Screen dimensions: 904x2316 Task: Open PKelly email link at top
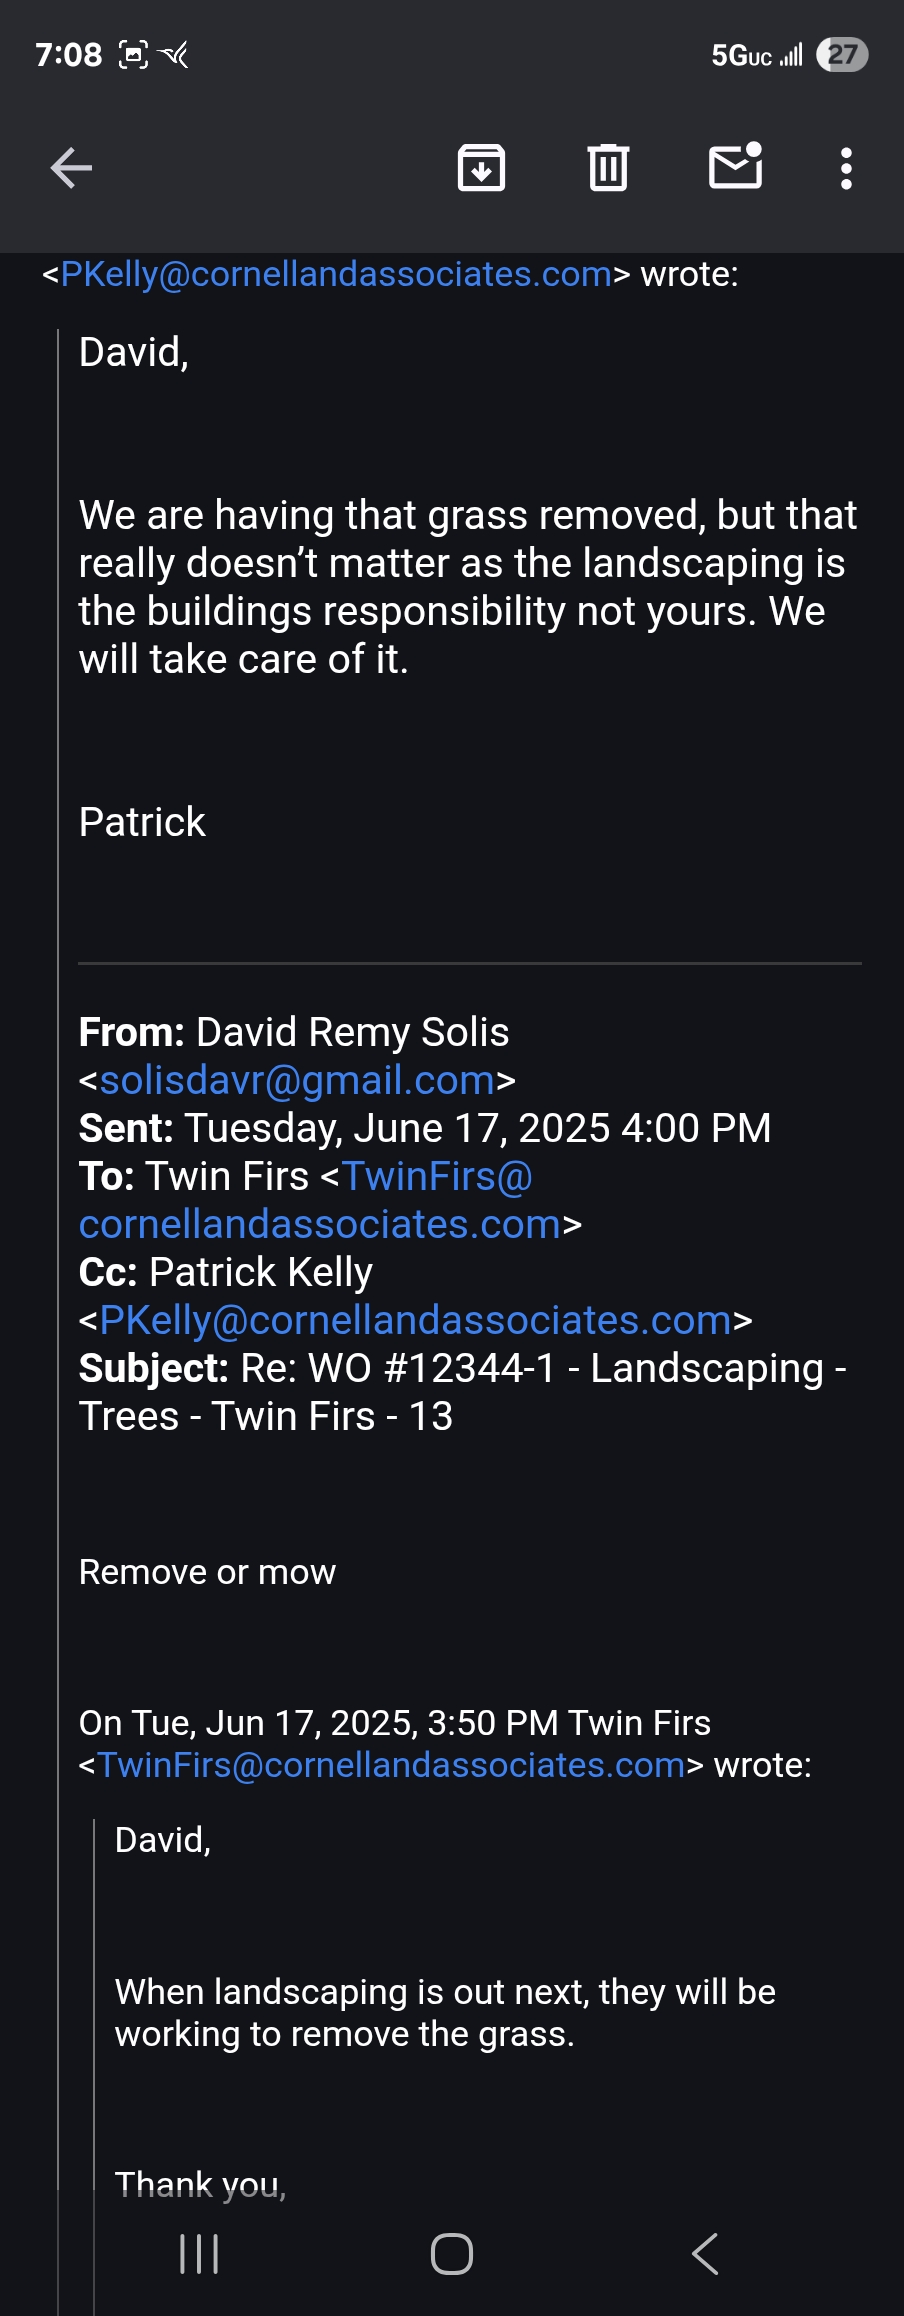coord(336,274)
